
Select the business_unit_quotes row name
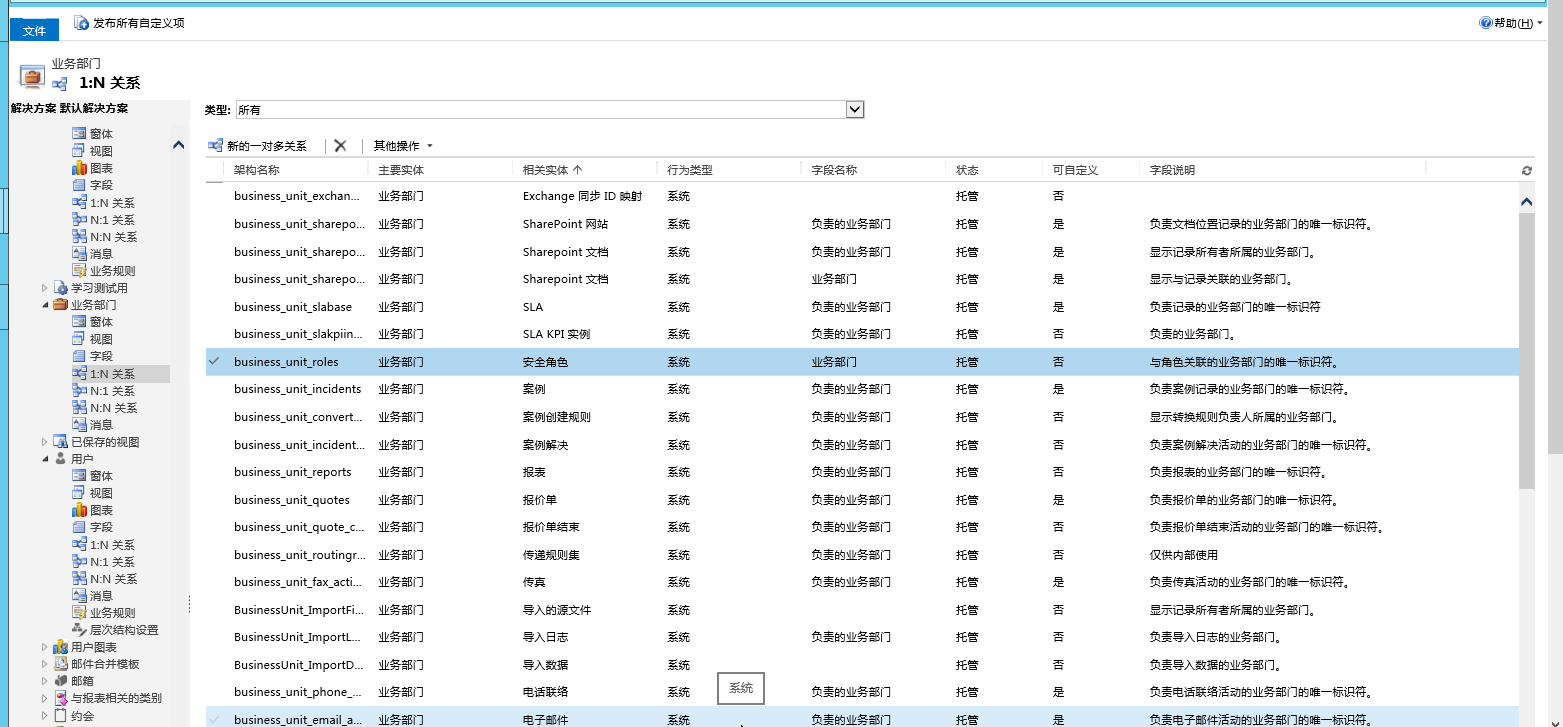(292, 500)
